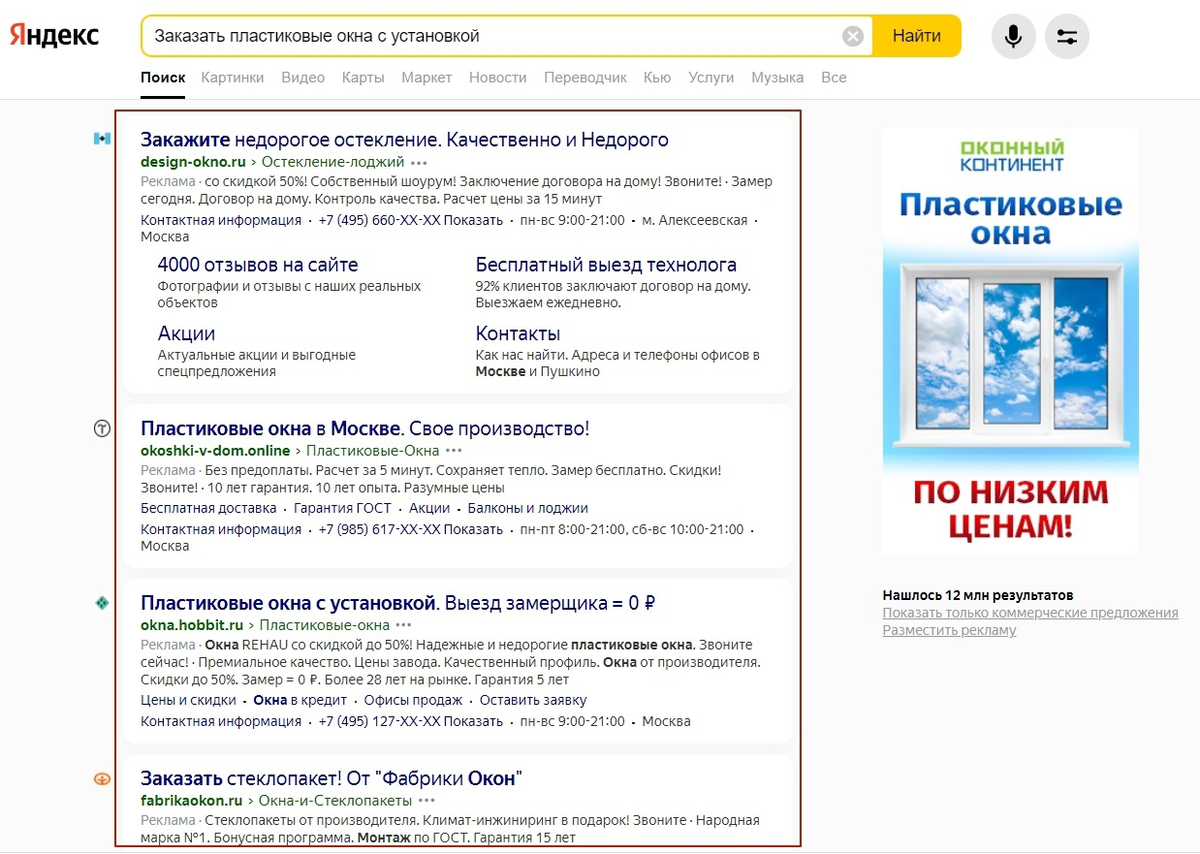Open the Бесплатная доставка link
The height and width of the screenshot is (854, 1200).
tap(209, 508)
